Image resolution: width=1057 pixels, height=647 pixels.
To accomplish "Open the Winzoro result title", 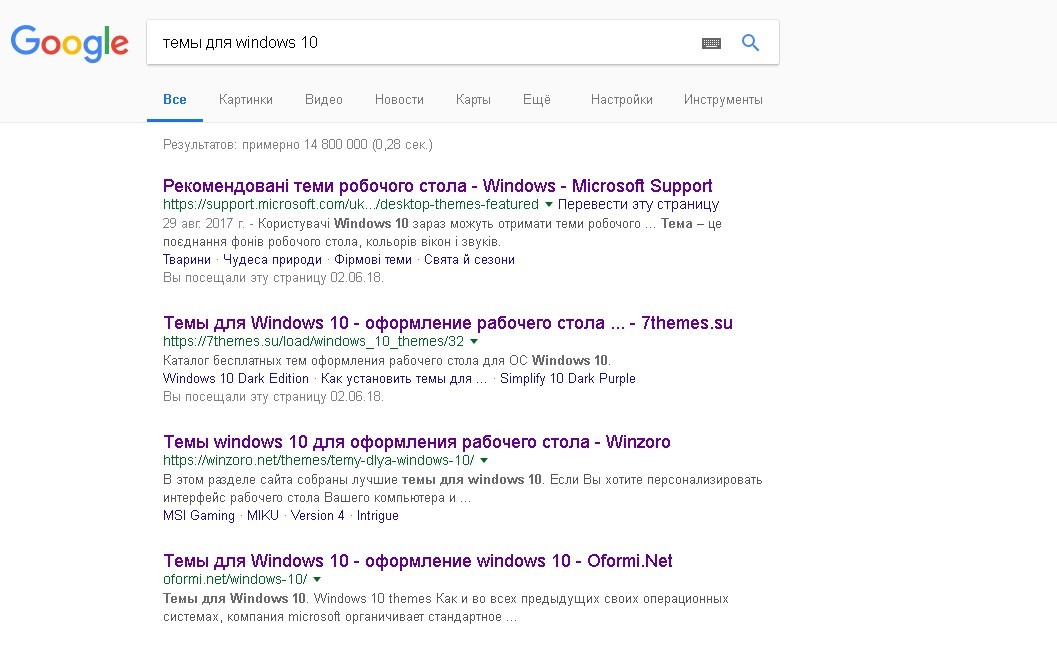I will click(417, 442).
